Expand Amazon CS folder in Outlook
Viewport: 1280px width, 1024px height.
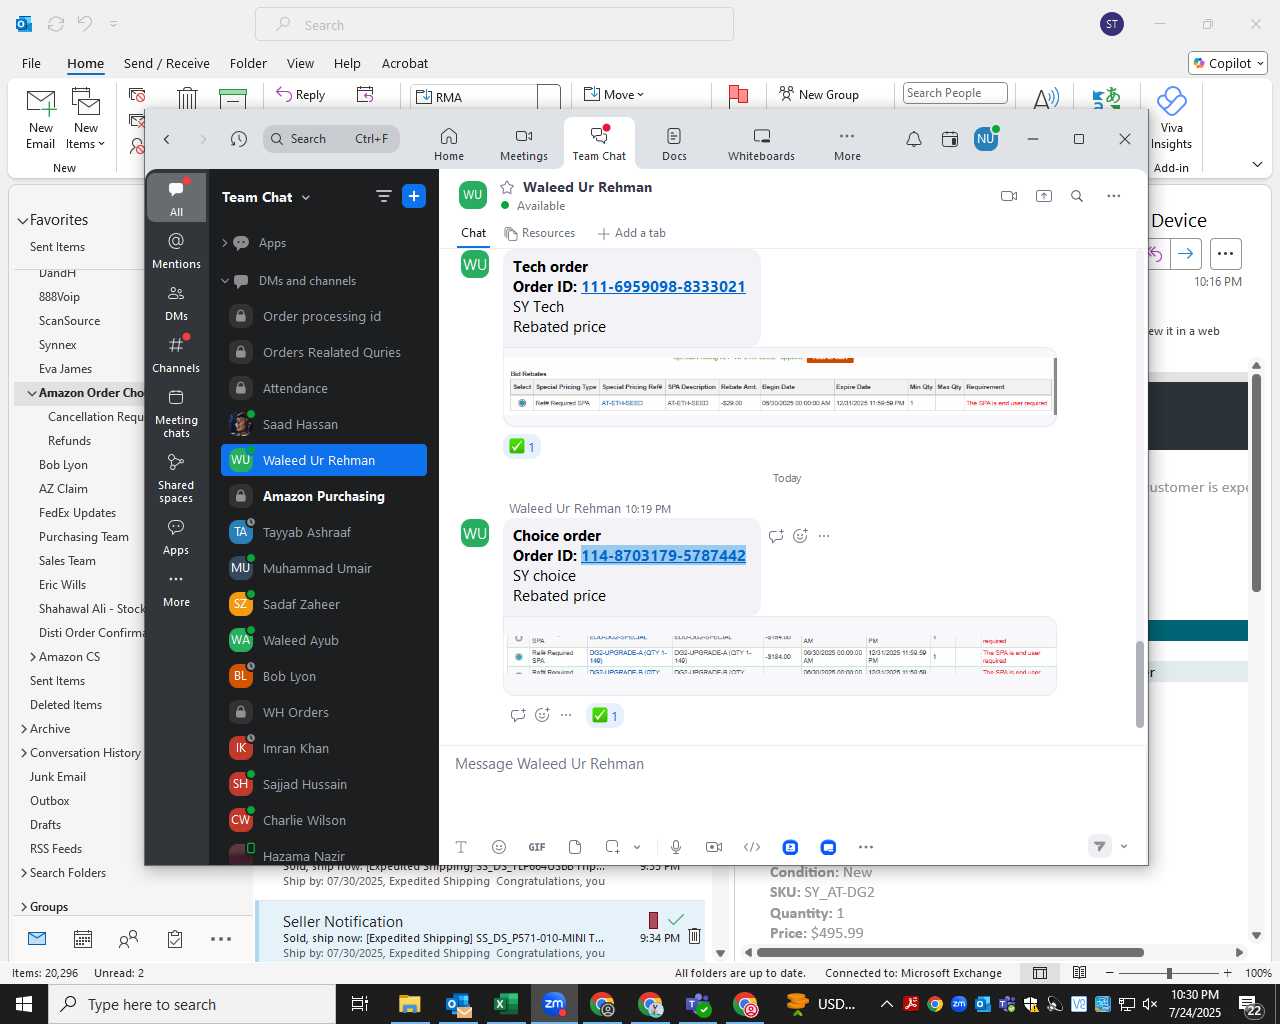pos(33,657)
